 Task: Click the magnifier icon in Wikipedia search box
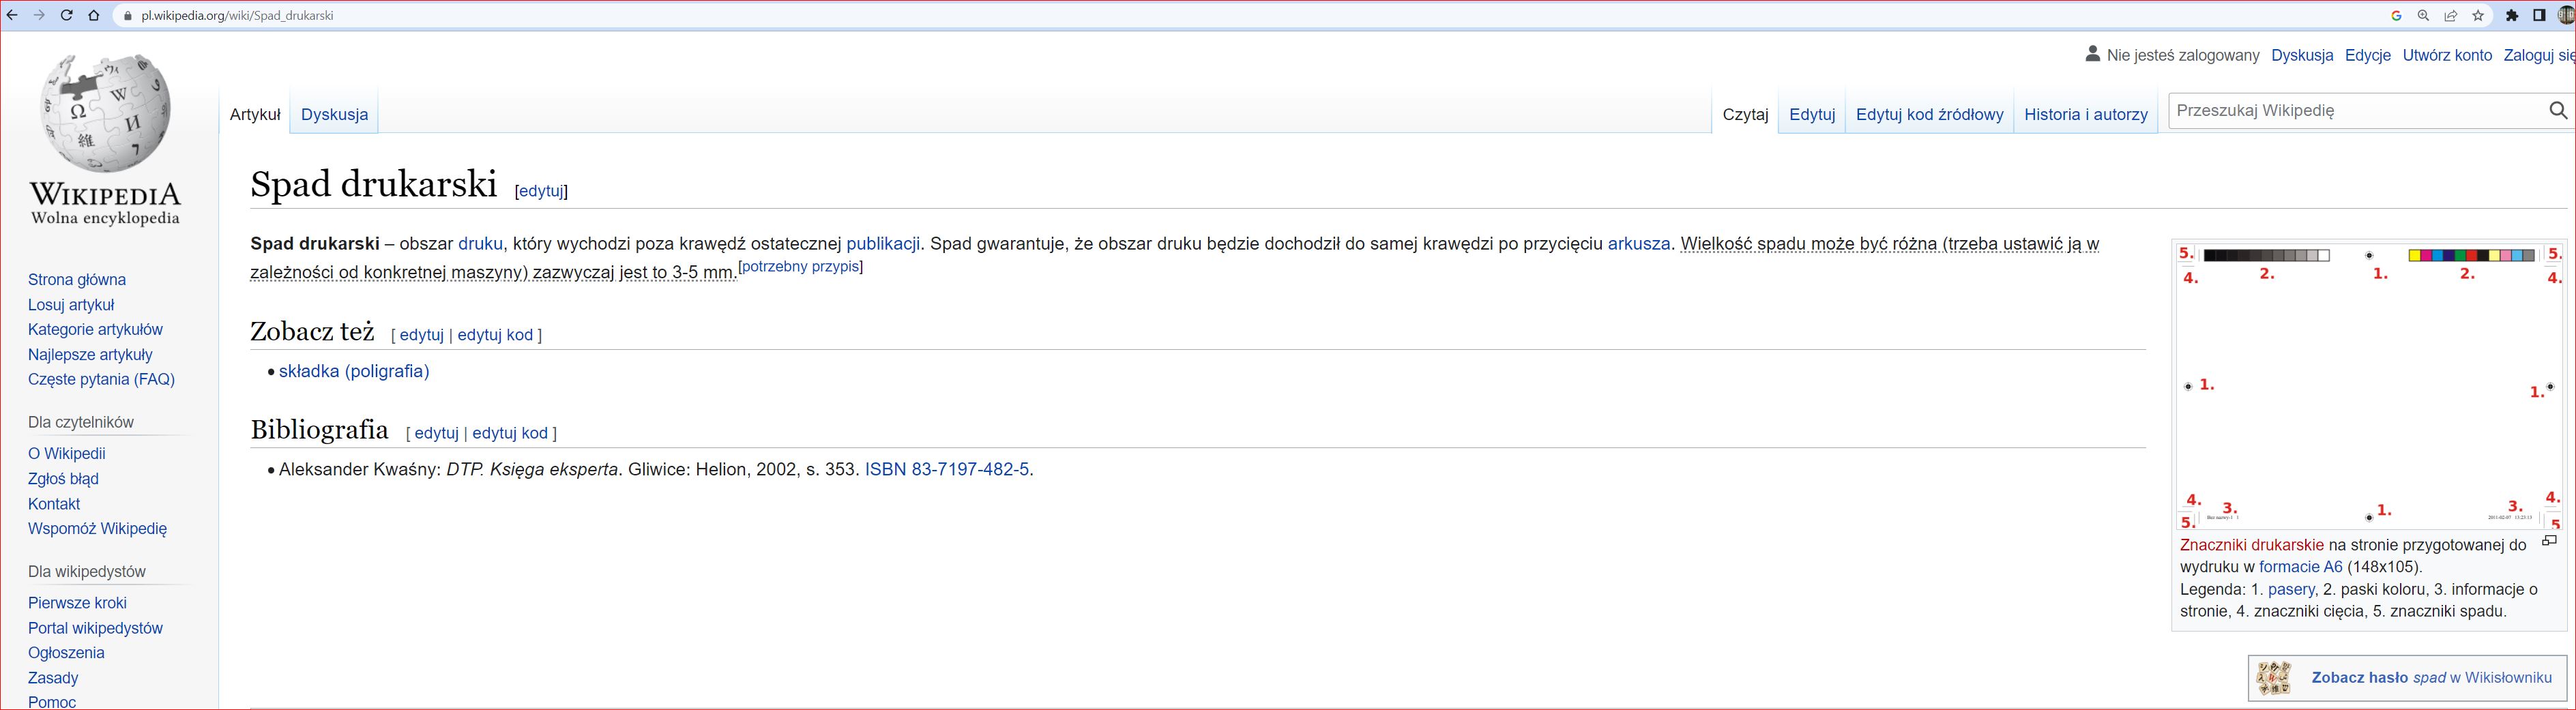click(x=2557, y=111)
